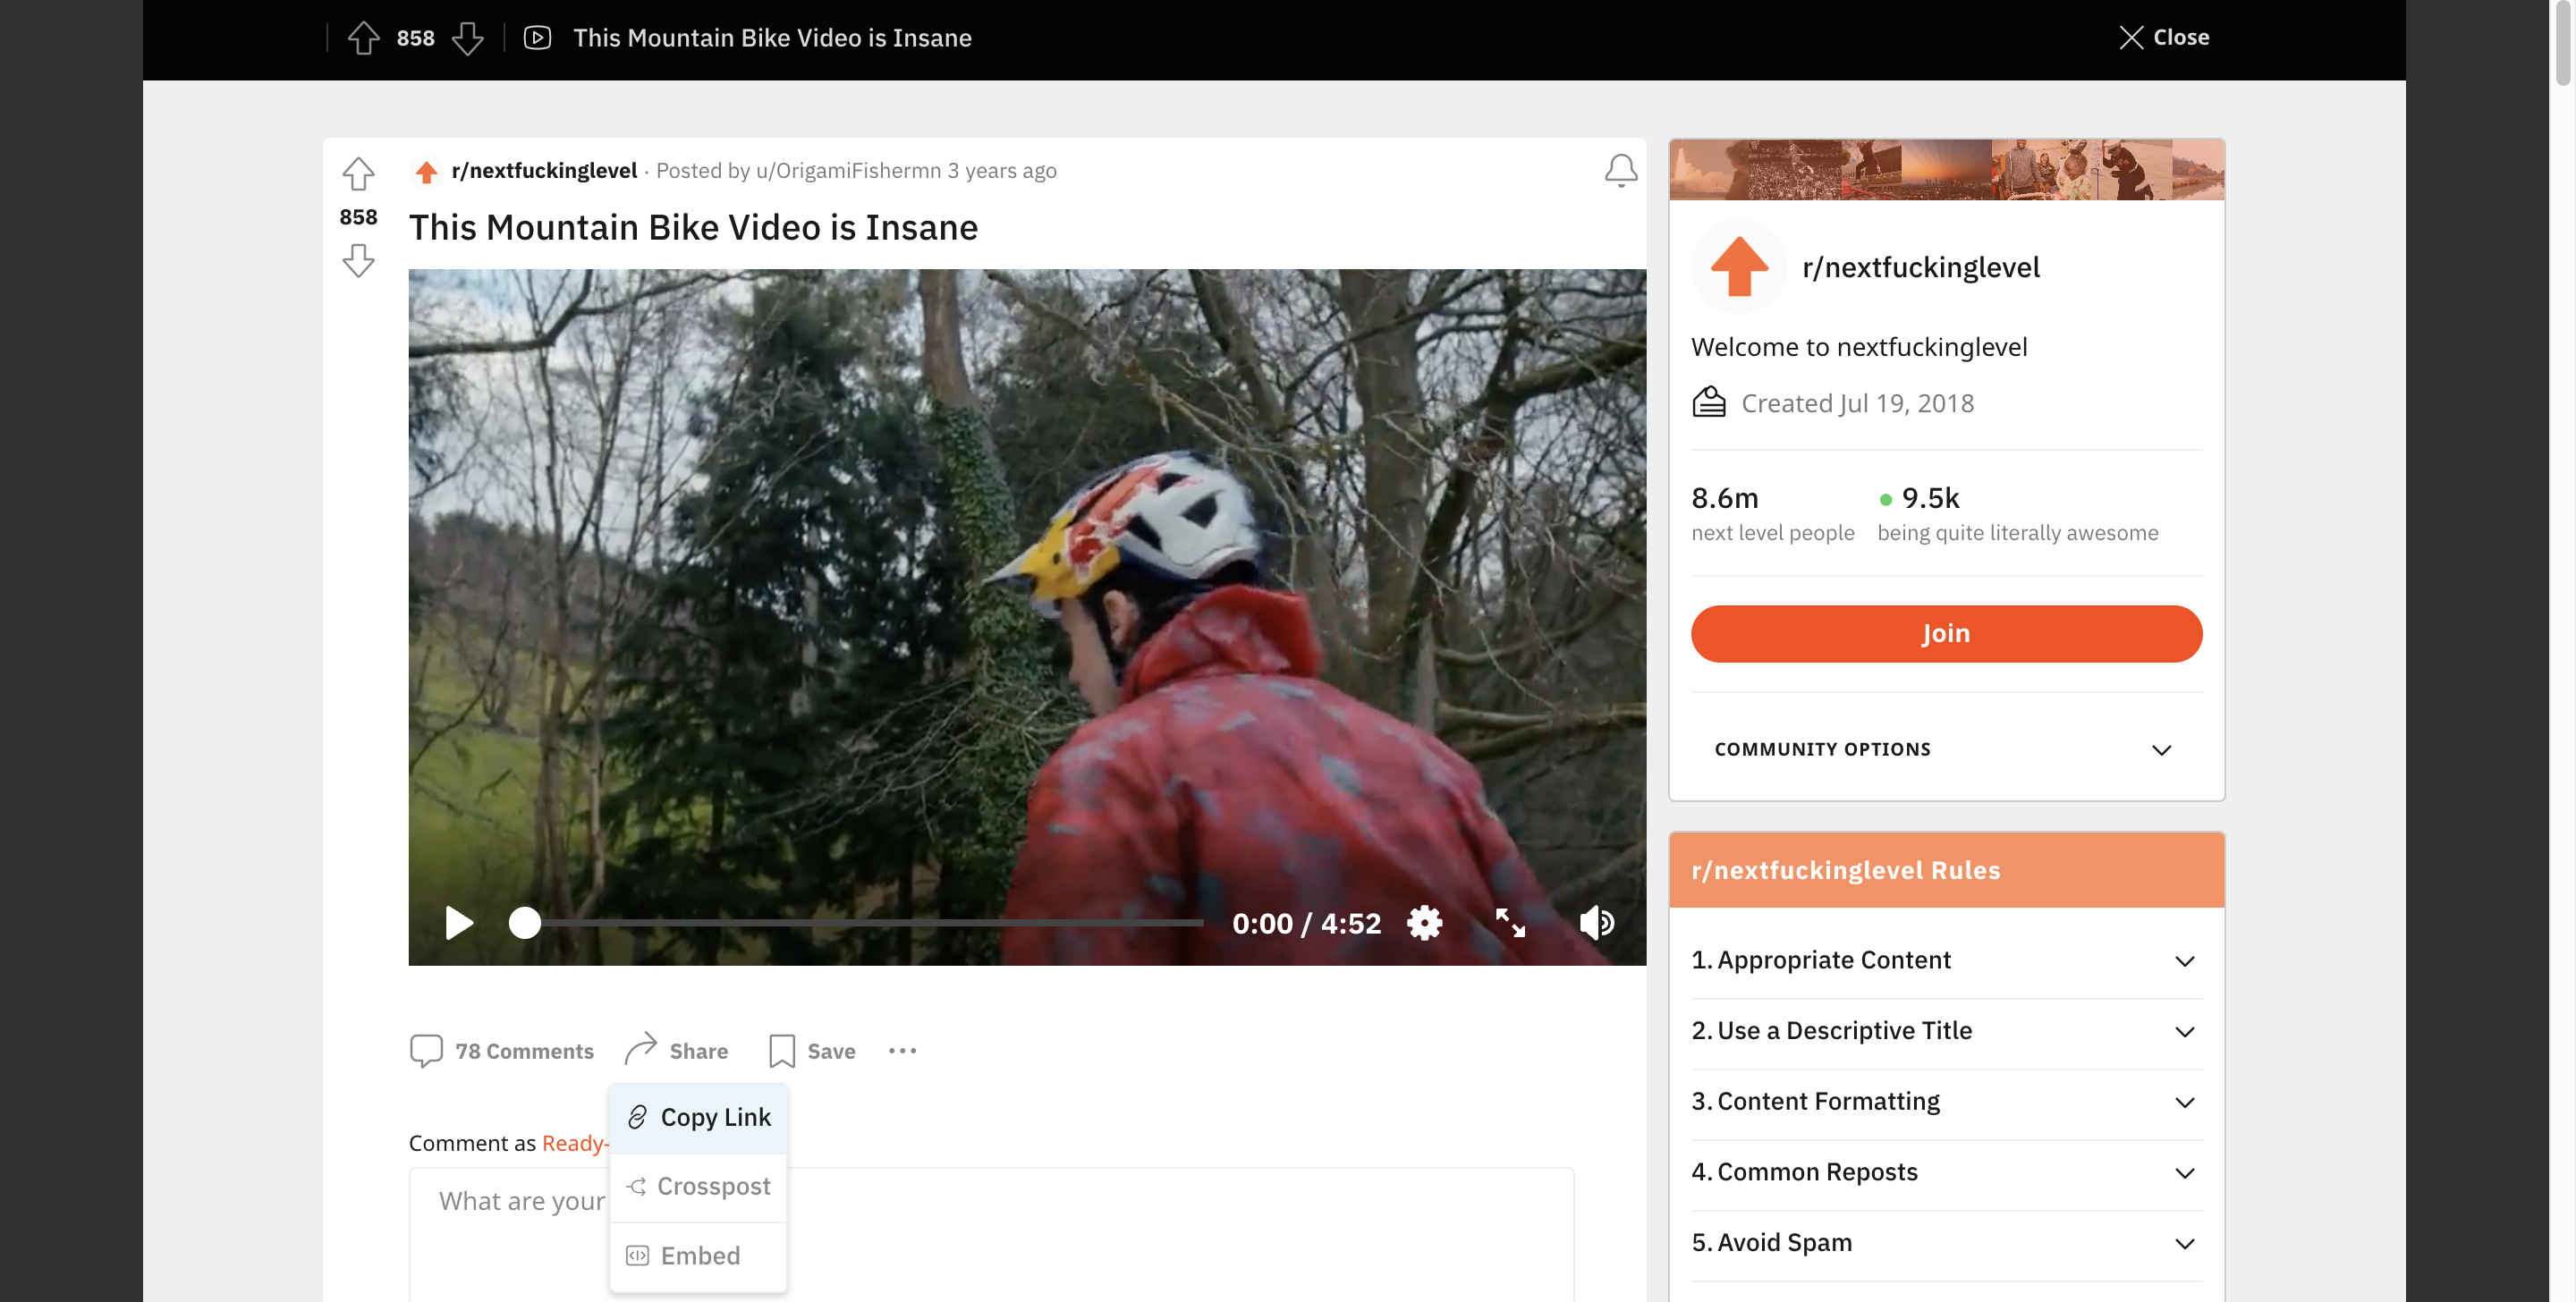The image size is (2576, 1302).
Task: Click the Copy Link icon in dropdown
Action: (638, 1116)
